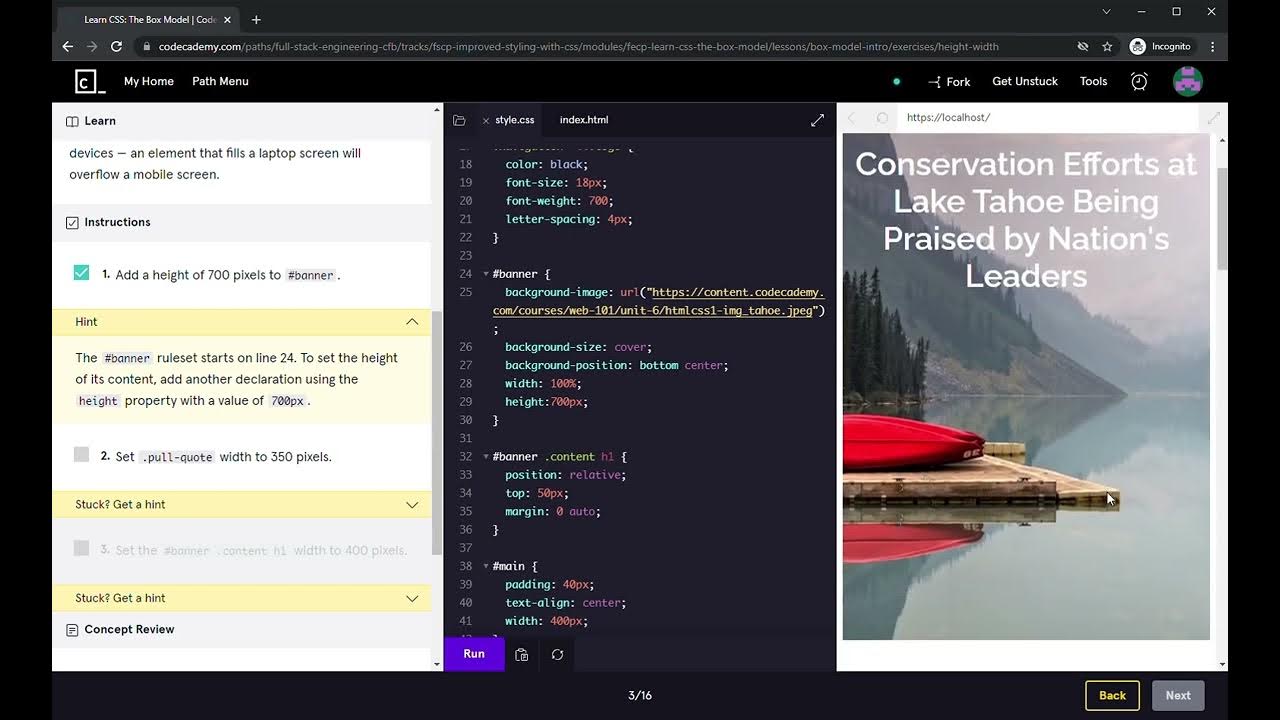1280x720 pixels.
Task: Expand the Stuck? Get a hint under step 2
Action: pyautogui.click(x=412, y=505)
